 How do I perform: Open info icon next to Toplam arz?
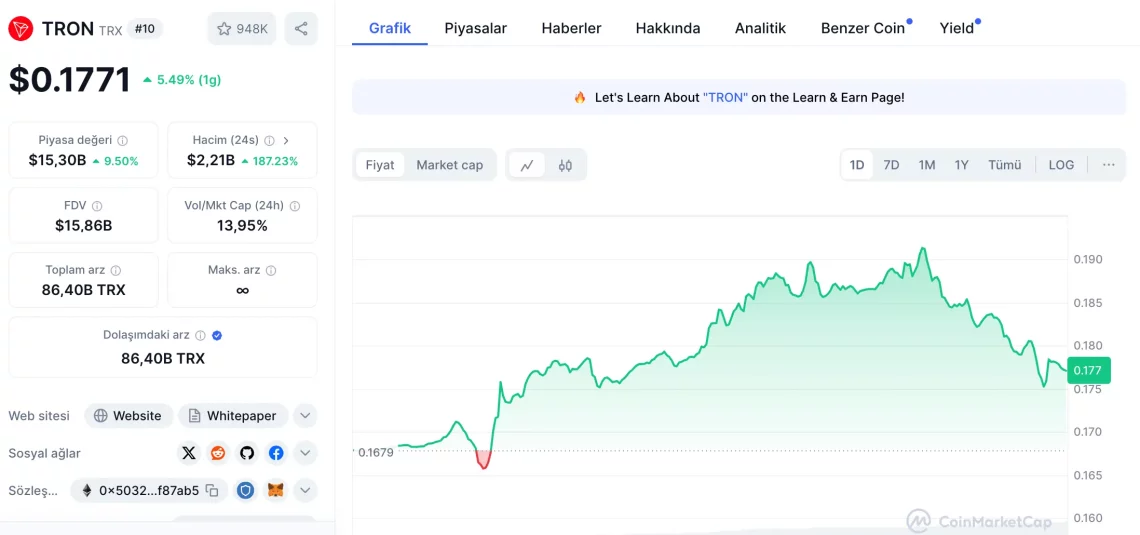click(x=116, y=270)
